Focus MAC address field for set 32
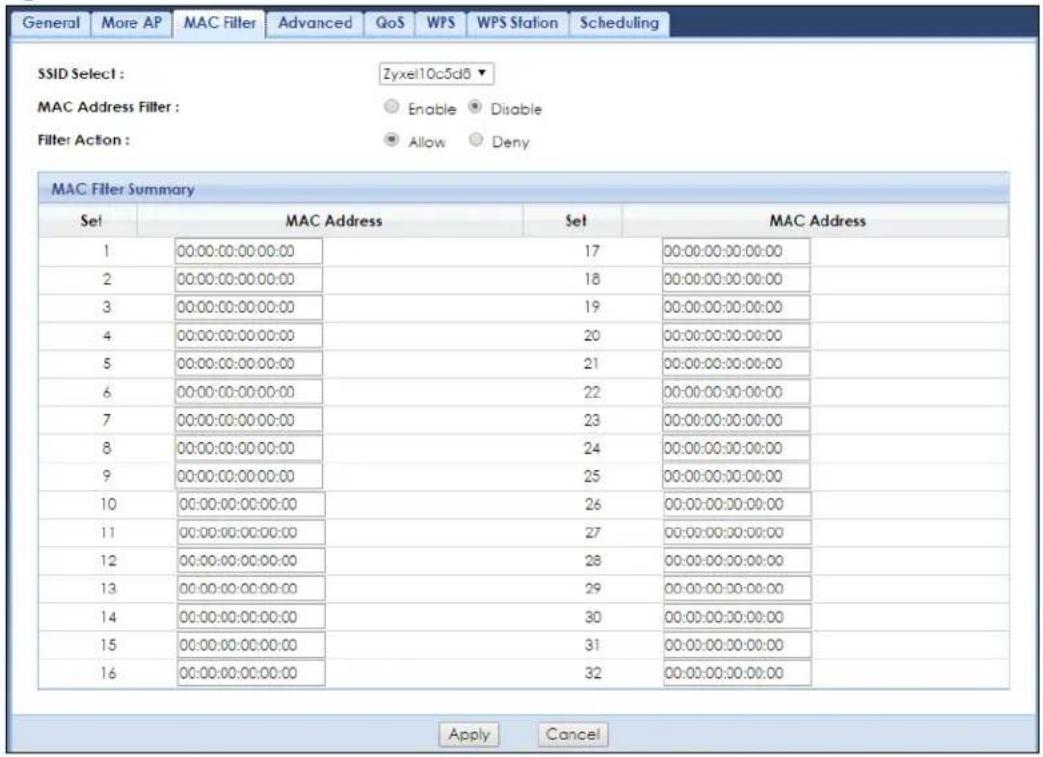This screenshot has height=757, width=1043. 738,673
